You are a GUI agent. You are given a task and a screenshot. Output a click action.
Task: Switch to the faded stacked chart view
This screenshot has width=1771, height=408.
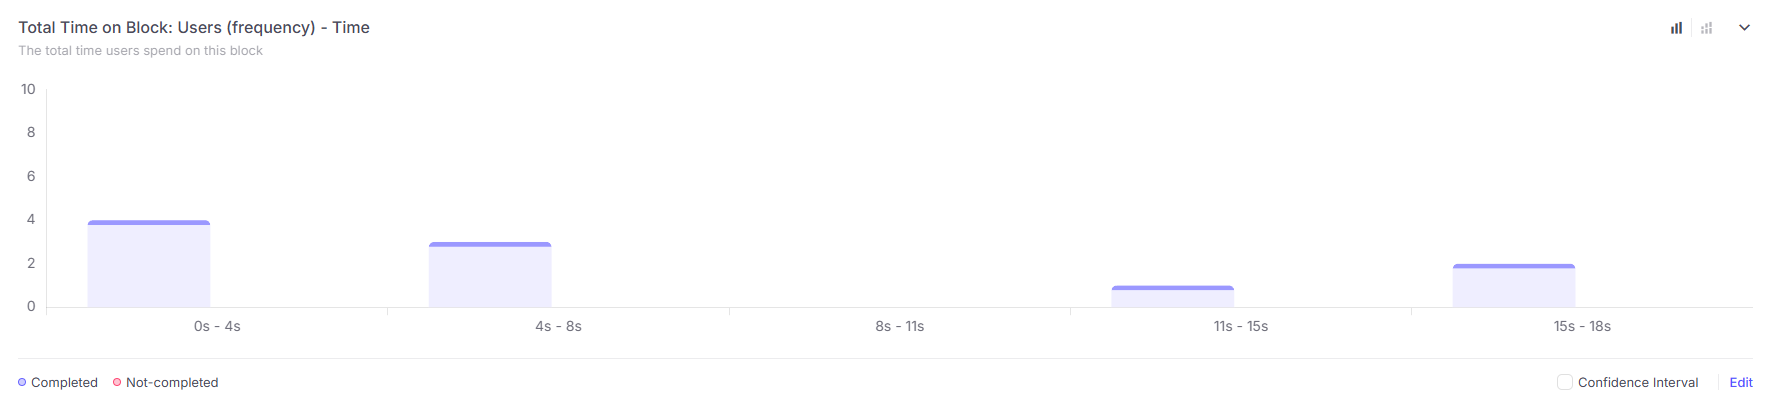tap(1706, 28)
